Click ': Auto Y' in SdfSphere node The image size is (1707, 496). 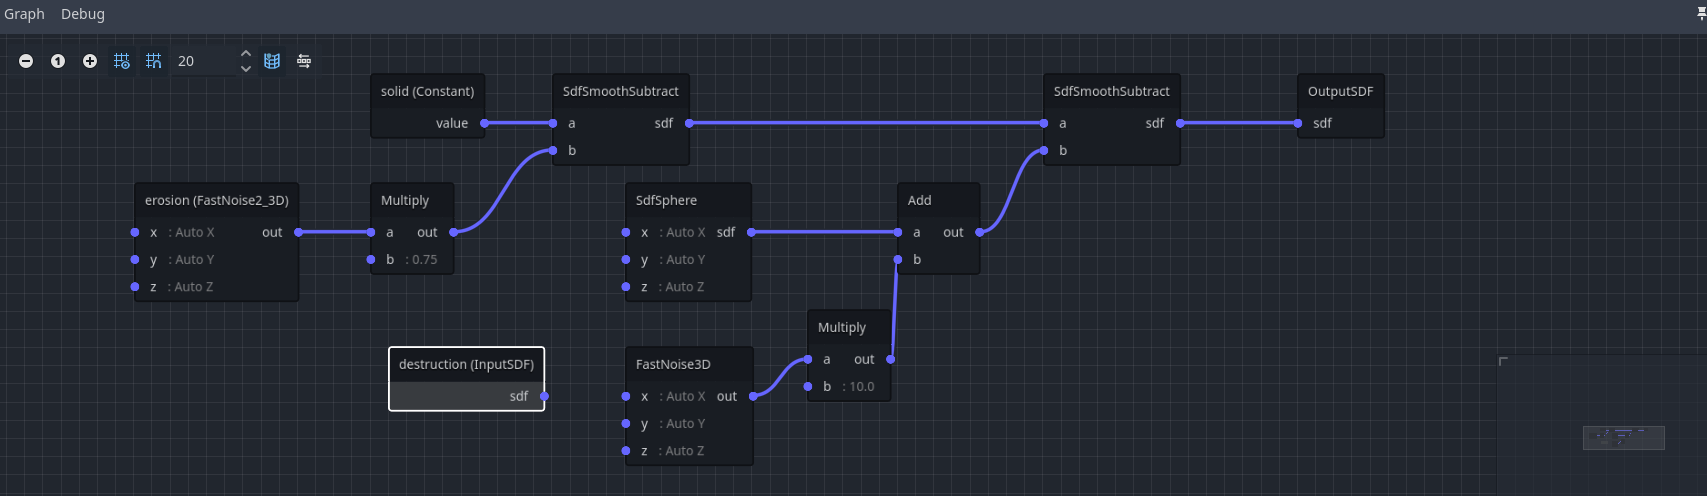[681, 259]
